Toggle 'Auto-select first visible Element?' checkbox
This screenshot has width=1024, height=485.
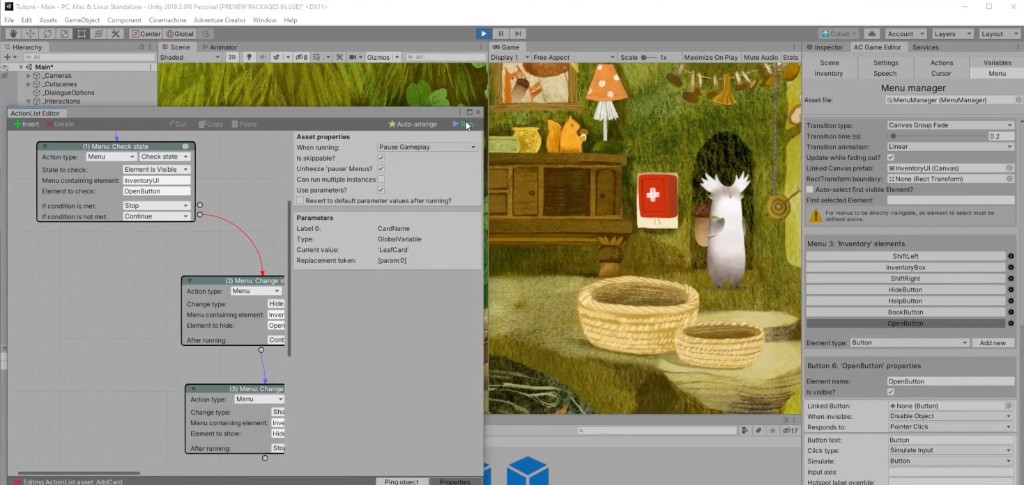(810, 189)
